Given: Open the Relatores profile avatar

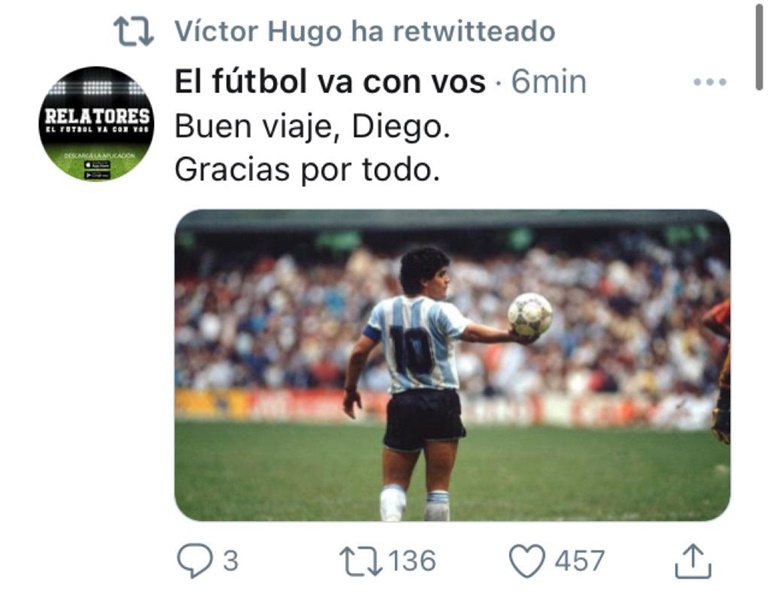Looking at the screenshot, I should [x=96, y=124].
